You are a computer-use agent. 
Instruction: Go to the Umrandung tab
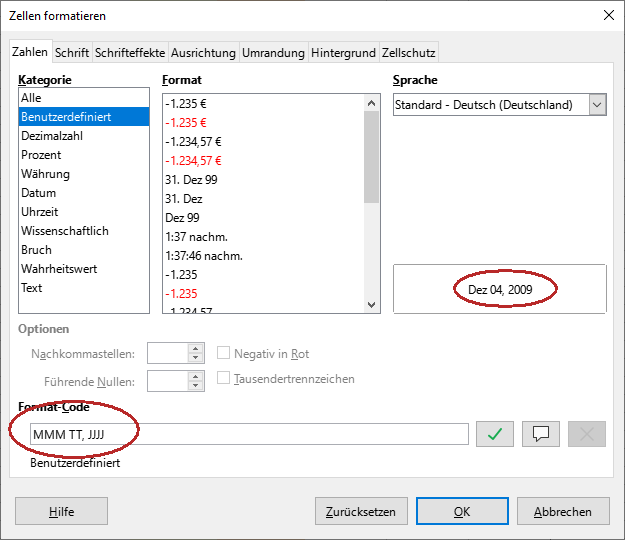[x=273, y=53]
